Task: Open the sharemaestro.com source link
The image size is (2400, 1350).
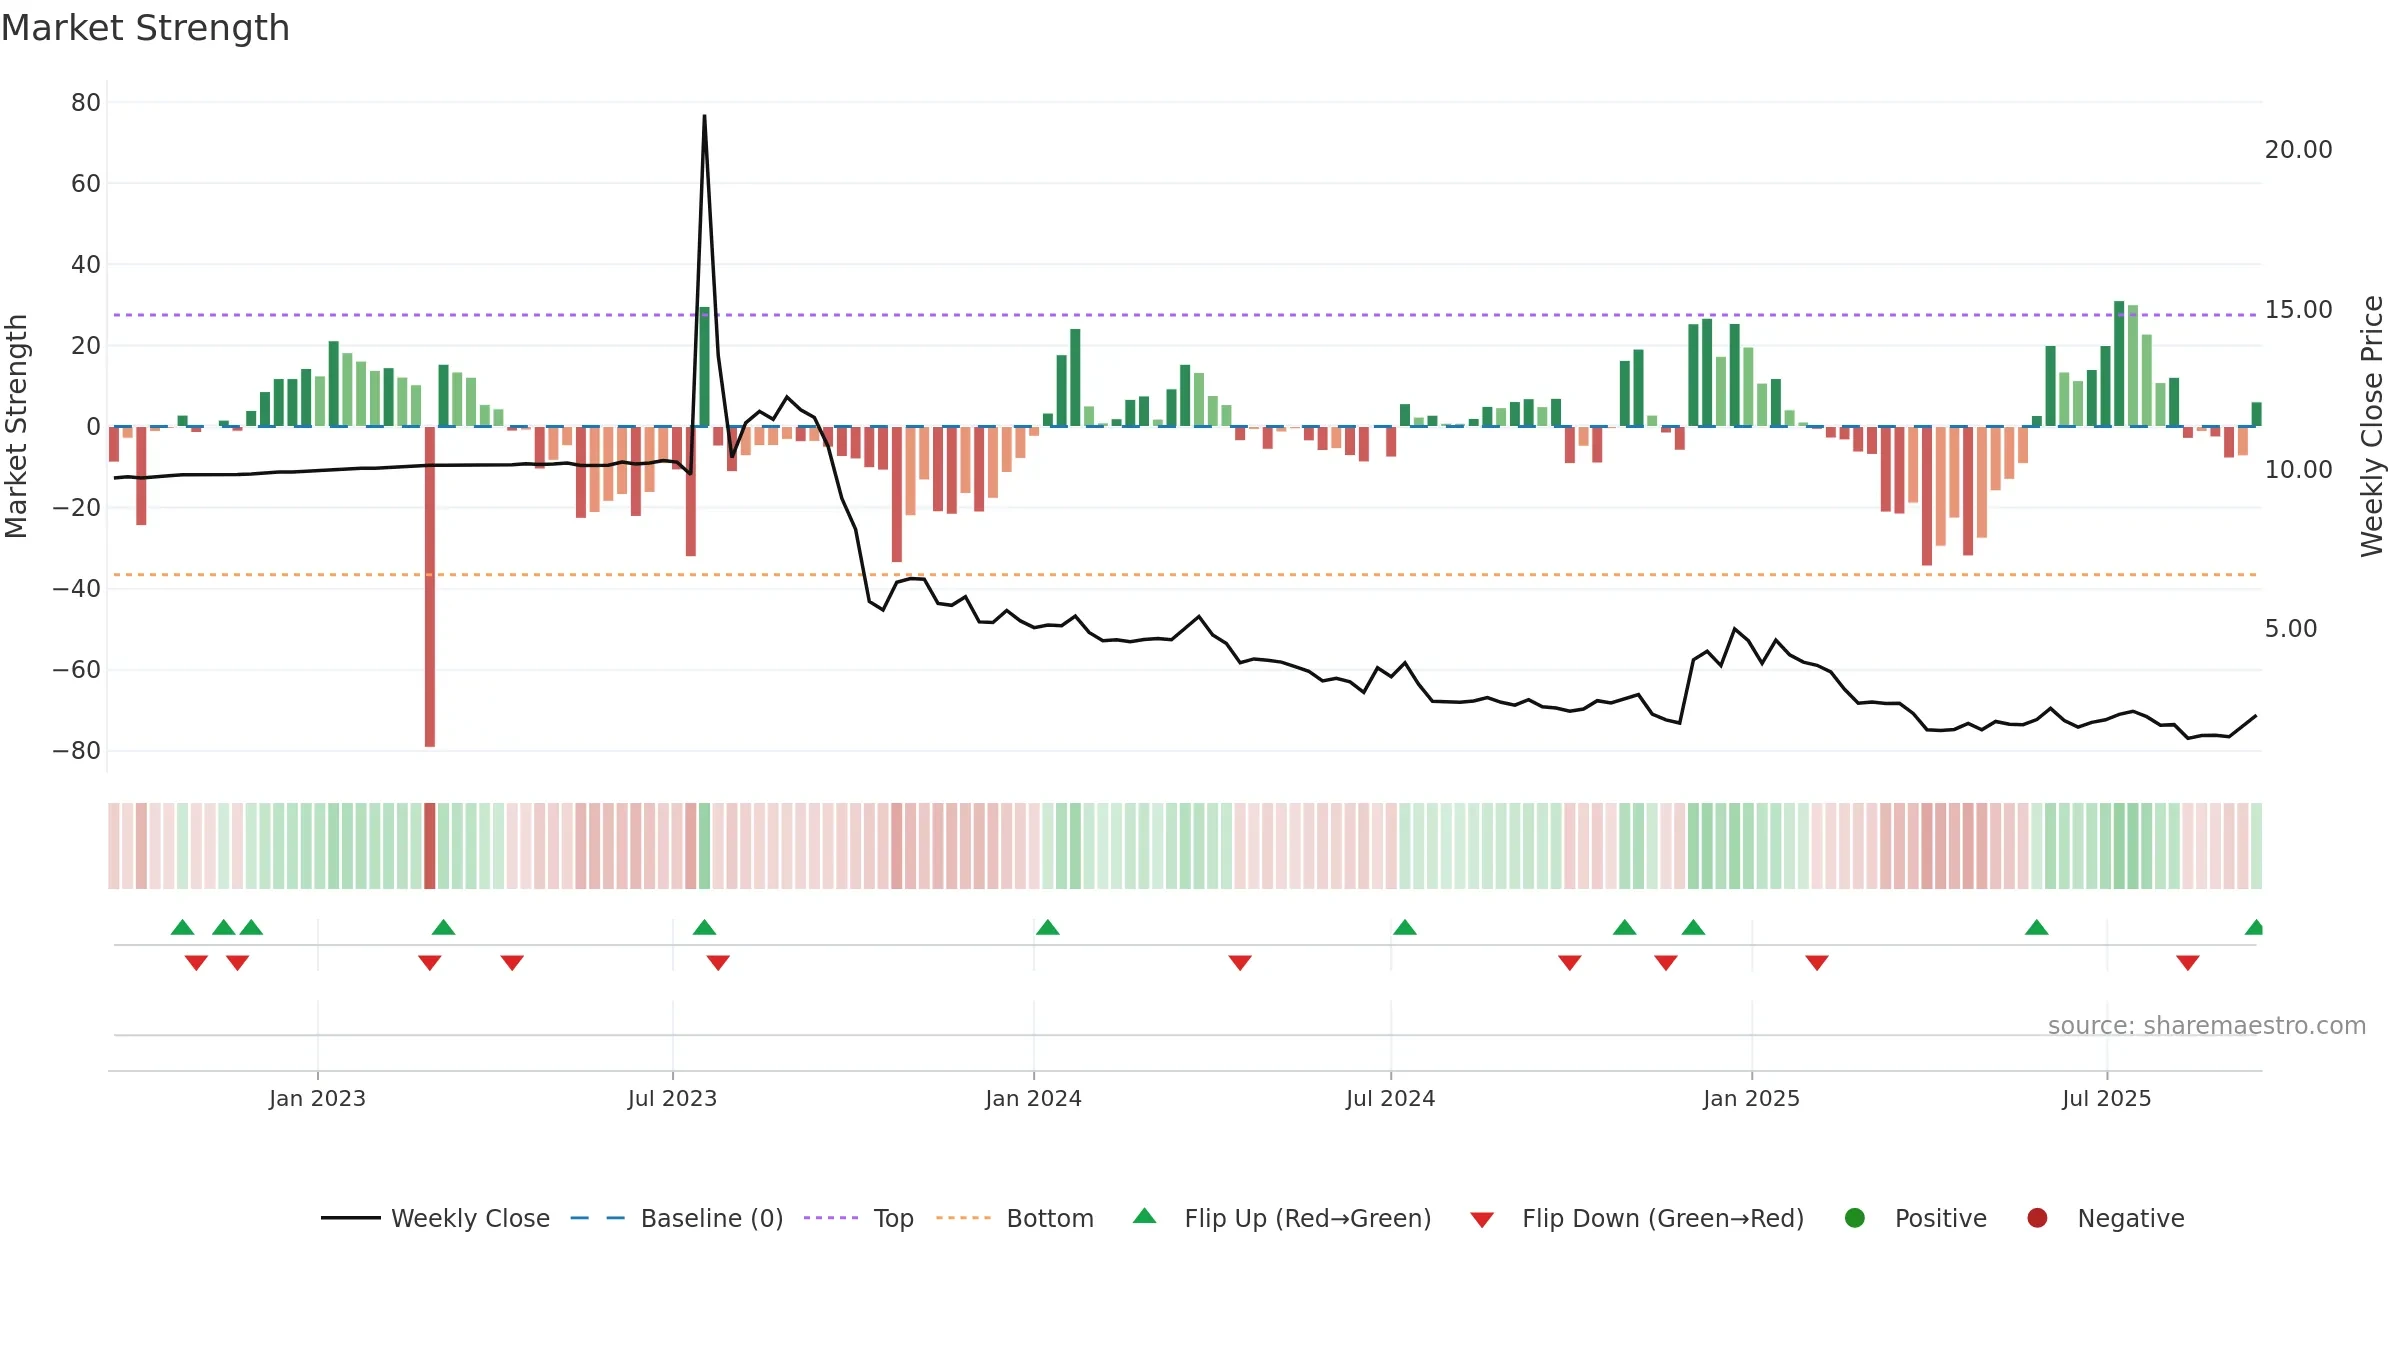Action: [x=2207, y=1026]
